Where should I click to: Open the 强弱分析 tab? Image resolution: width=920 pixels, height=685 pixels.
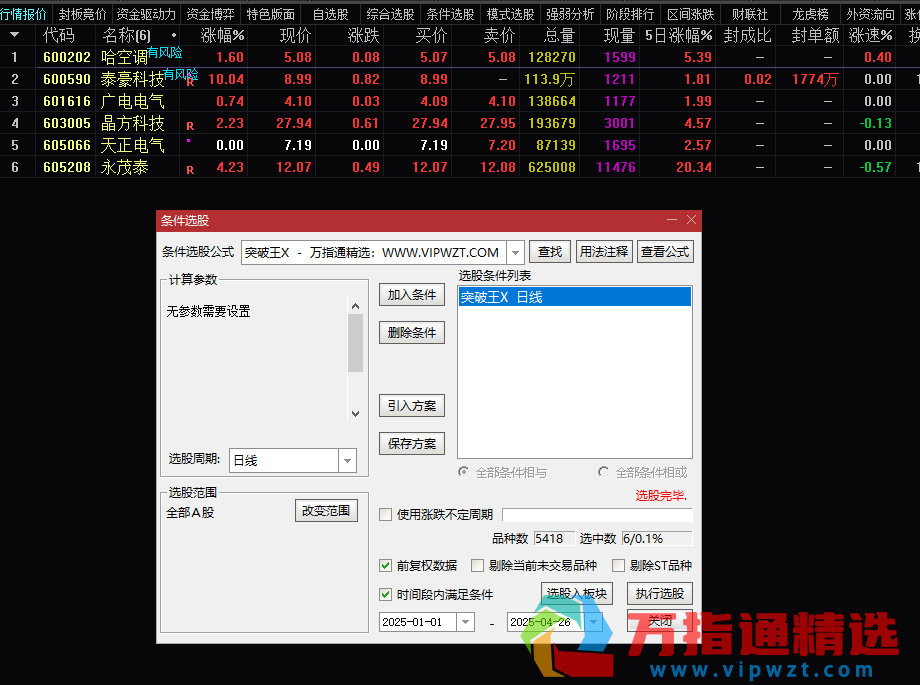(570, 14)
